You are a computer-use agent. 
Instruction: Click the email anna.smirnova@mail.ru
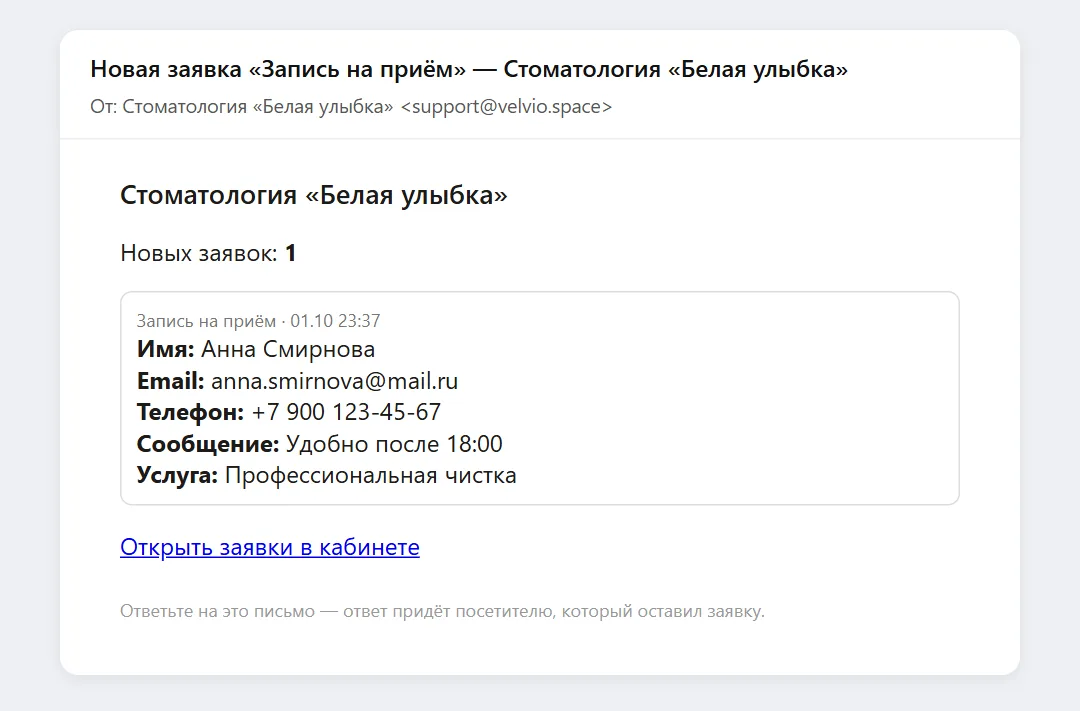(x=334, y=381)
